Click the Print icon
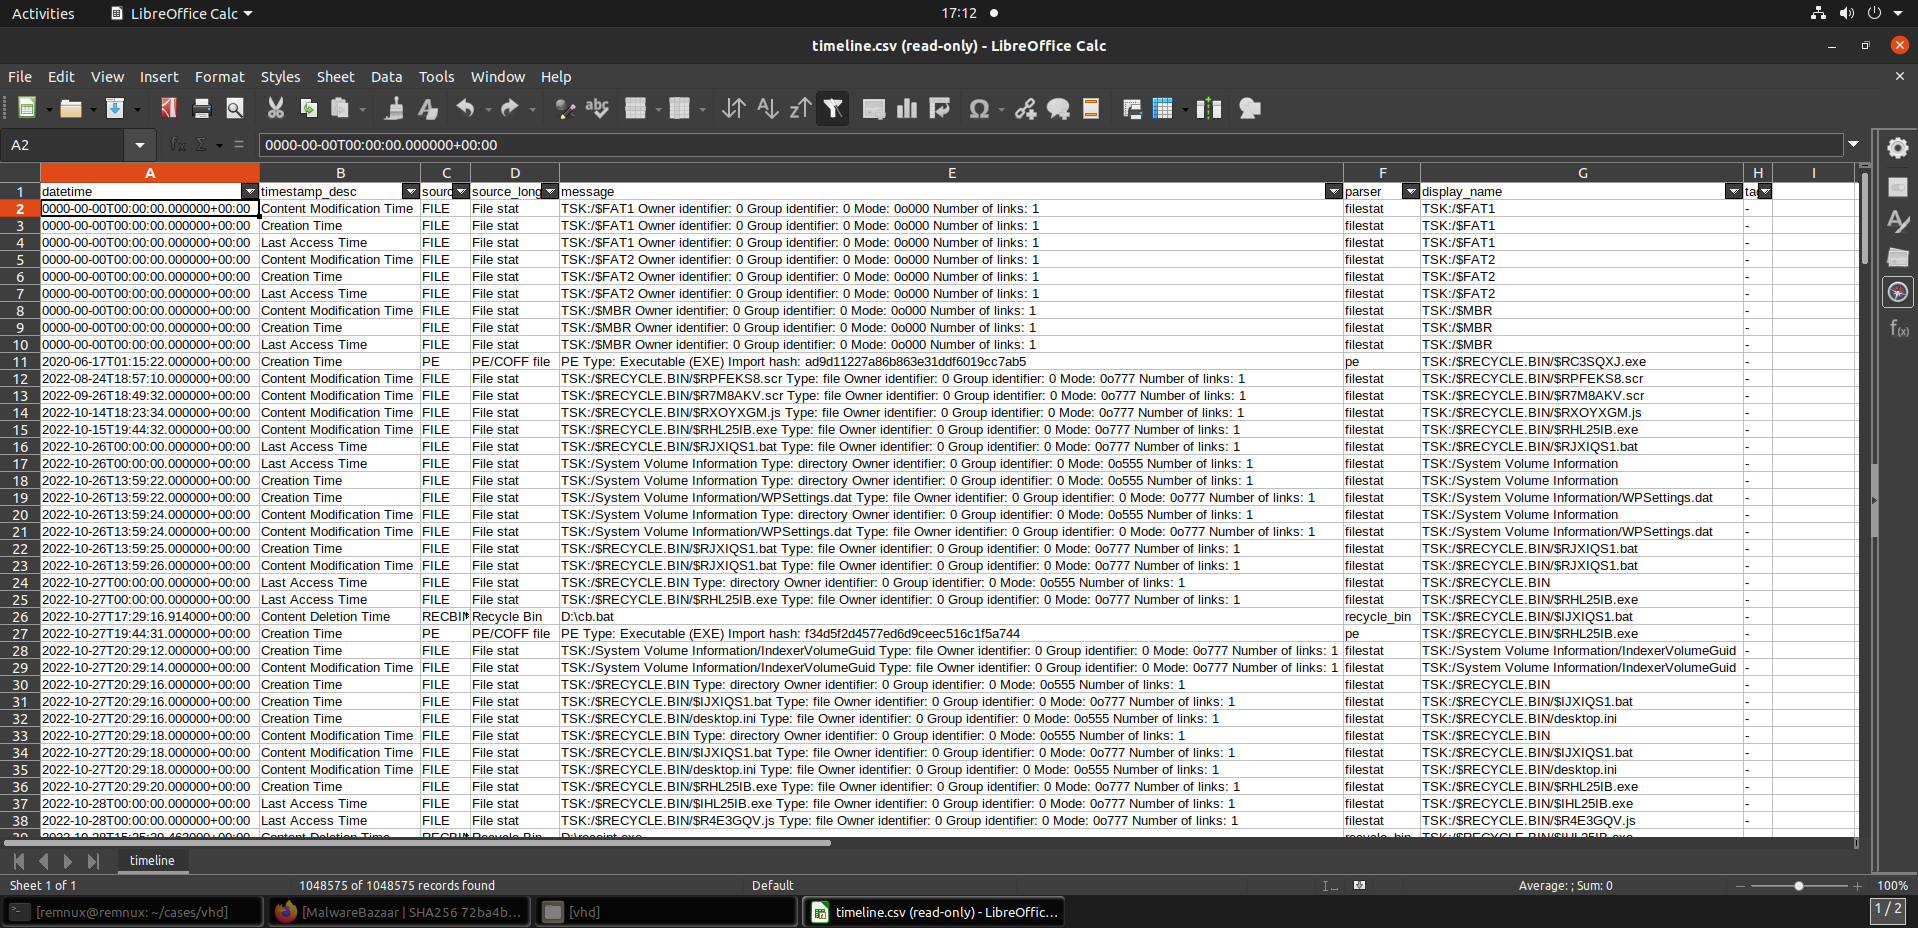The height and width of the screenshot is (928, 1918). click(202, 109)
